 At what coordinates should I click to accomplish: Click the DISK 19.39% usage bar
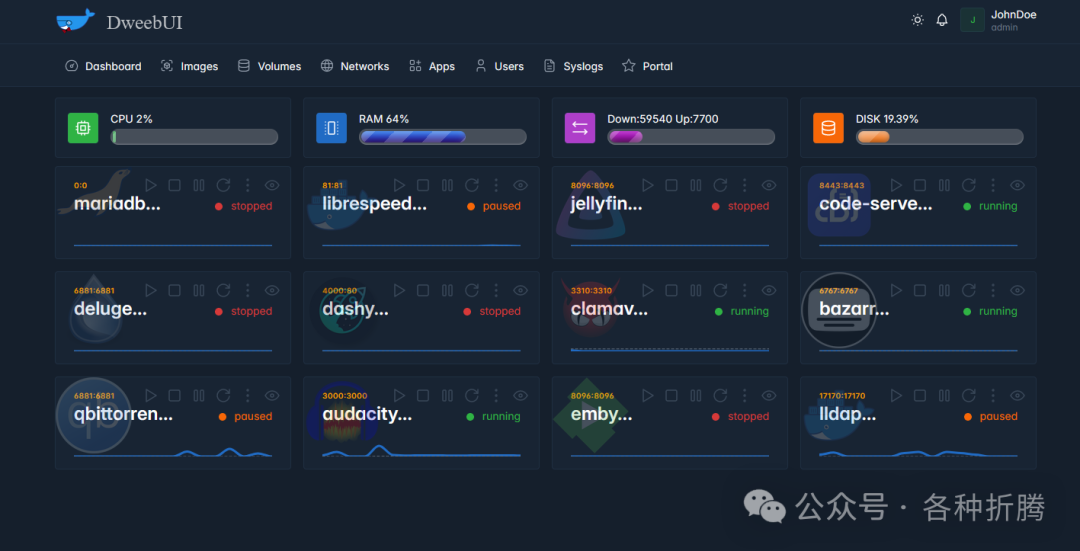939,136
